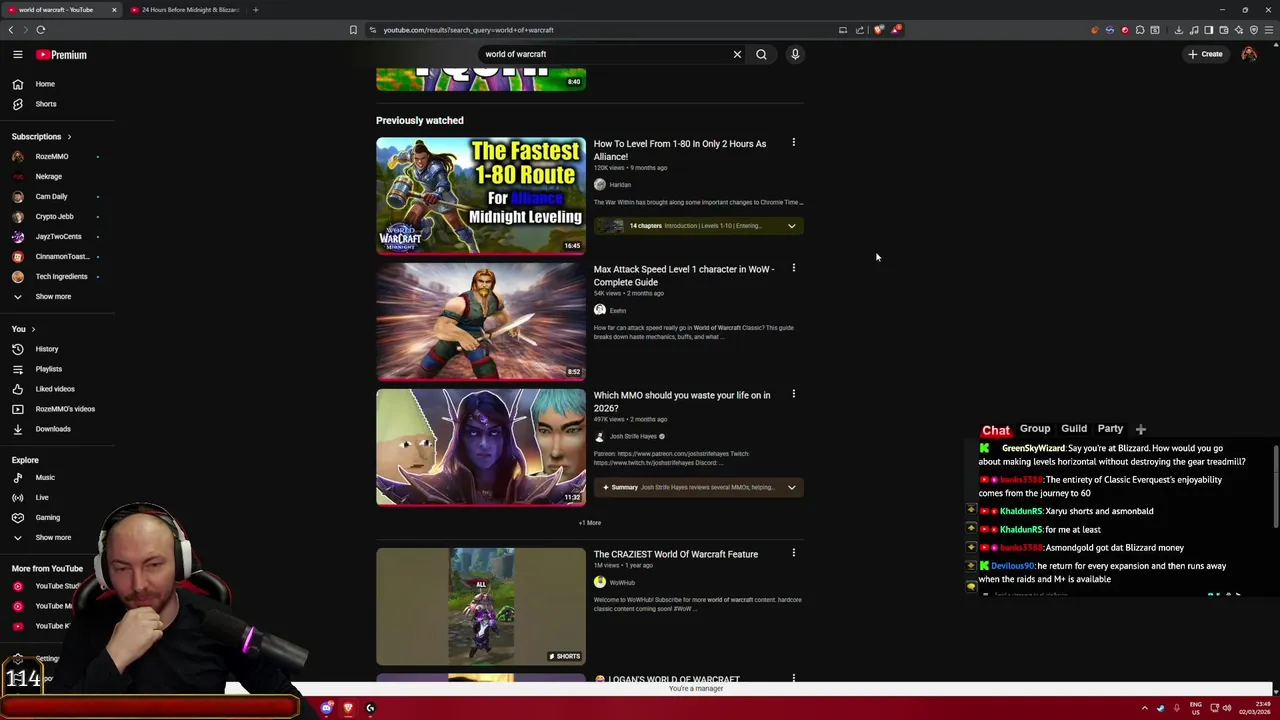The width and height of the screenshot is (1280, 720).
Task: Click the address bar URL
Action: pos(468,30)
